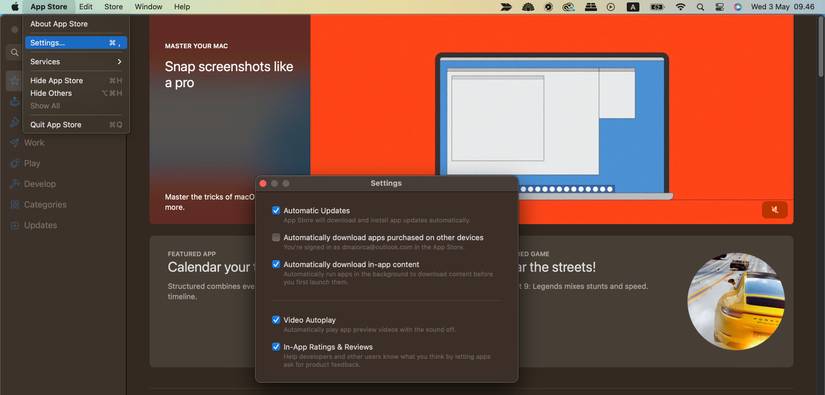The image size is (825, 395).
Task: Click the tent-shaped menu bar icon
Action: click(x=528, y=7)
